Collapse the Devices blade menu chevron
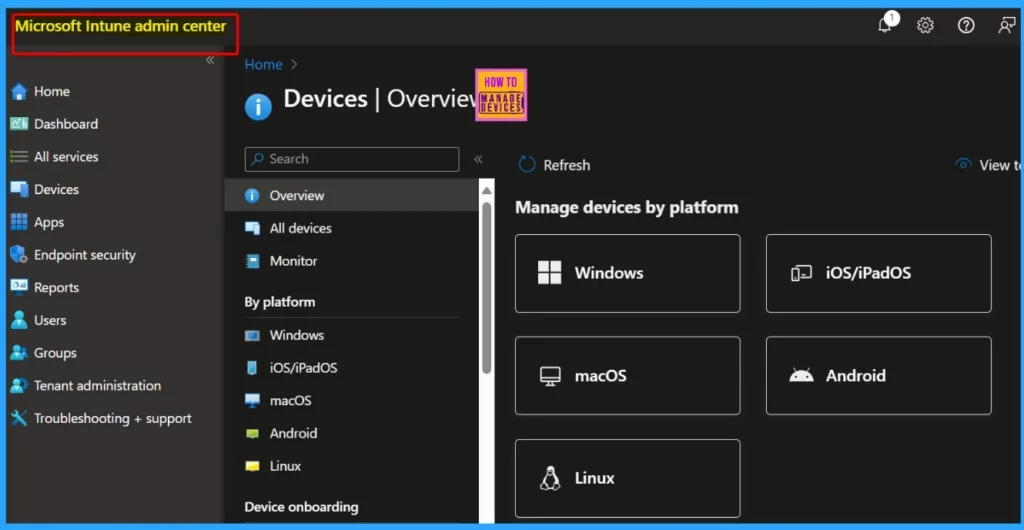 pos(478,159)
